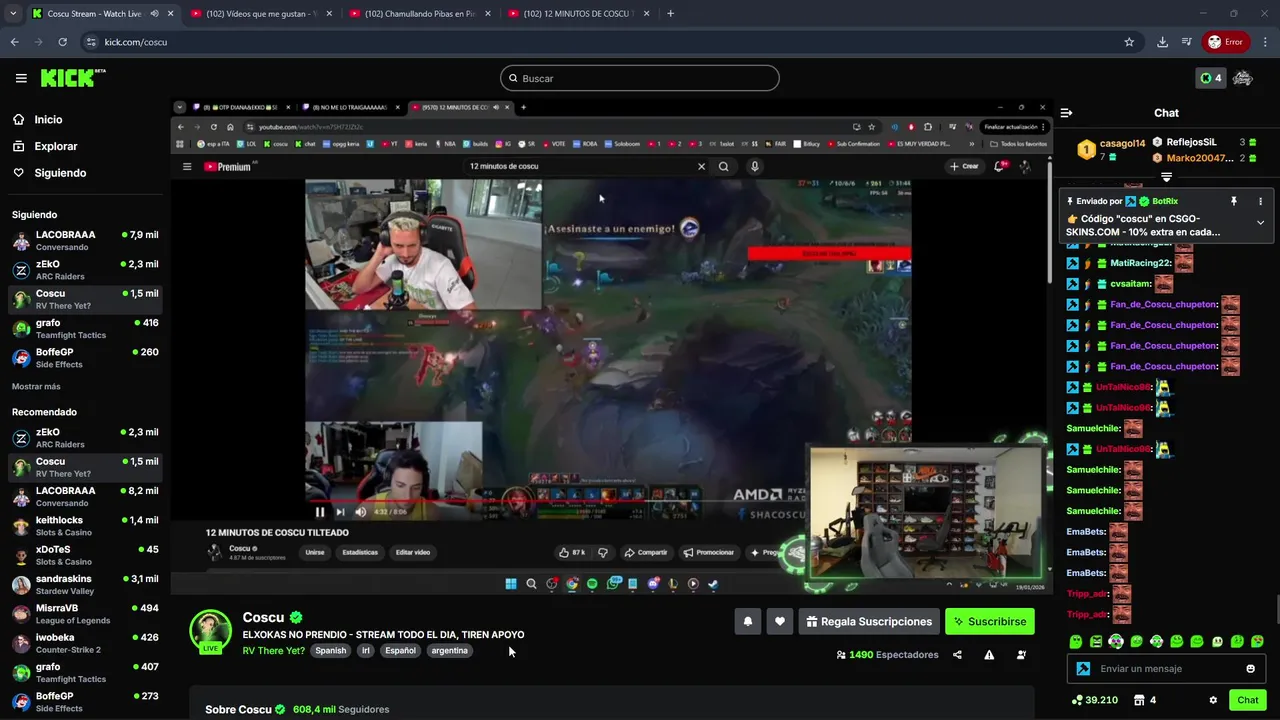Open keithlocks channel in the Recomendado list
Screen dimensions: 1280x720
85,526
